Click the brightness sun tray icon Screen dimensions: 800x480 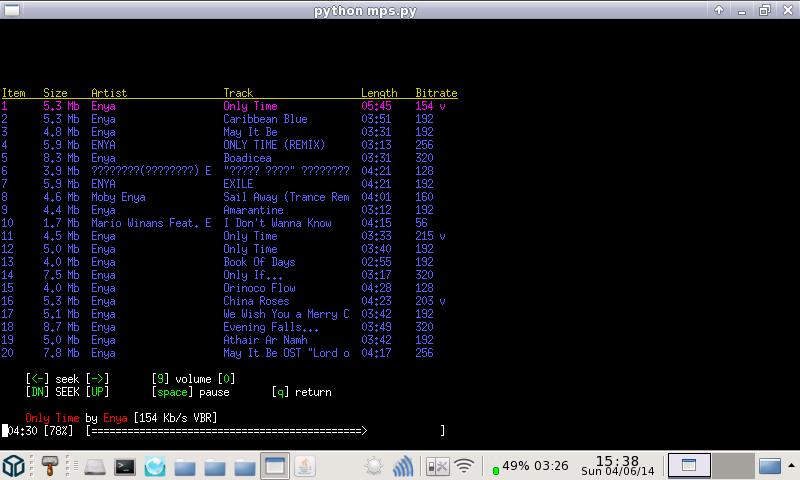click(374, 467)
